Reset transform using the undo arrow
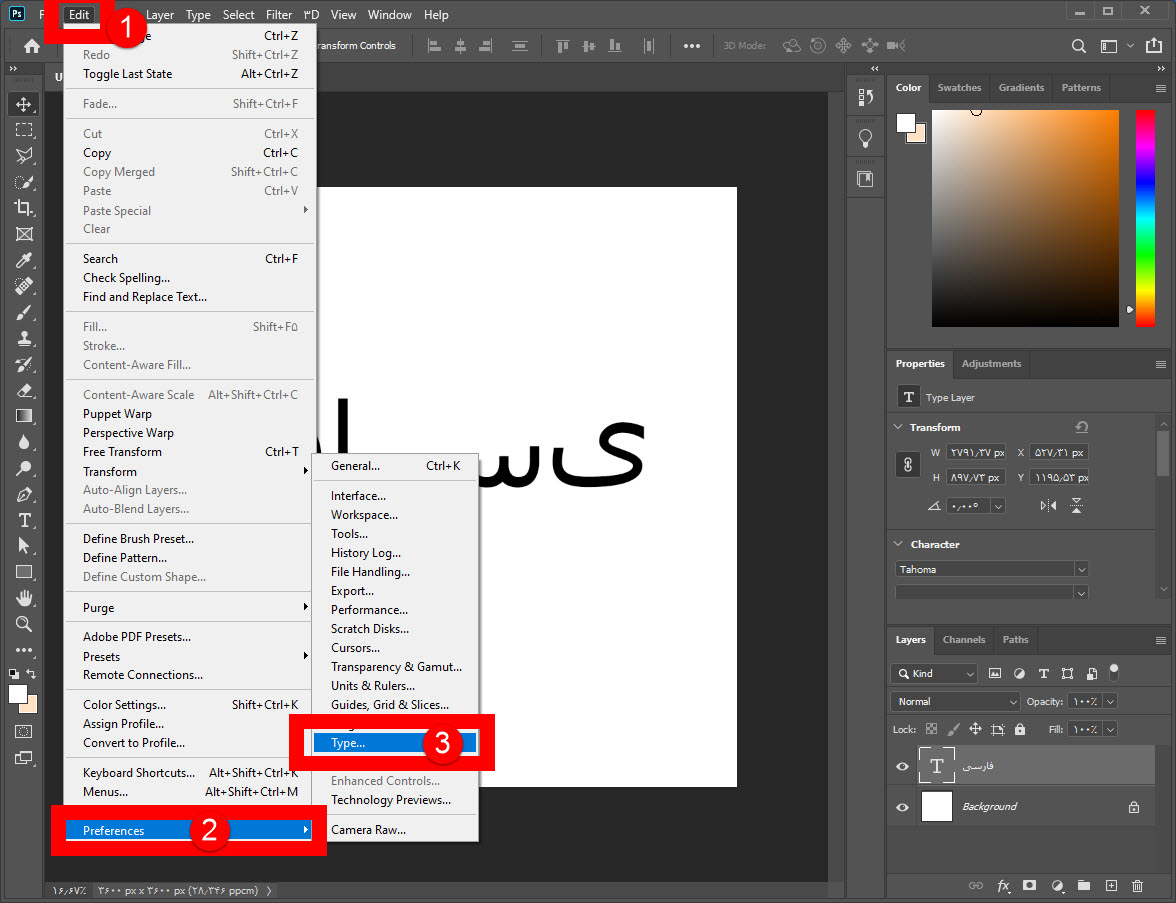The width and height of the screenshot is (1176, 903). click(1082, 427)
